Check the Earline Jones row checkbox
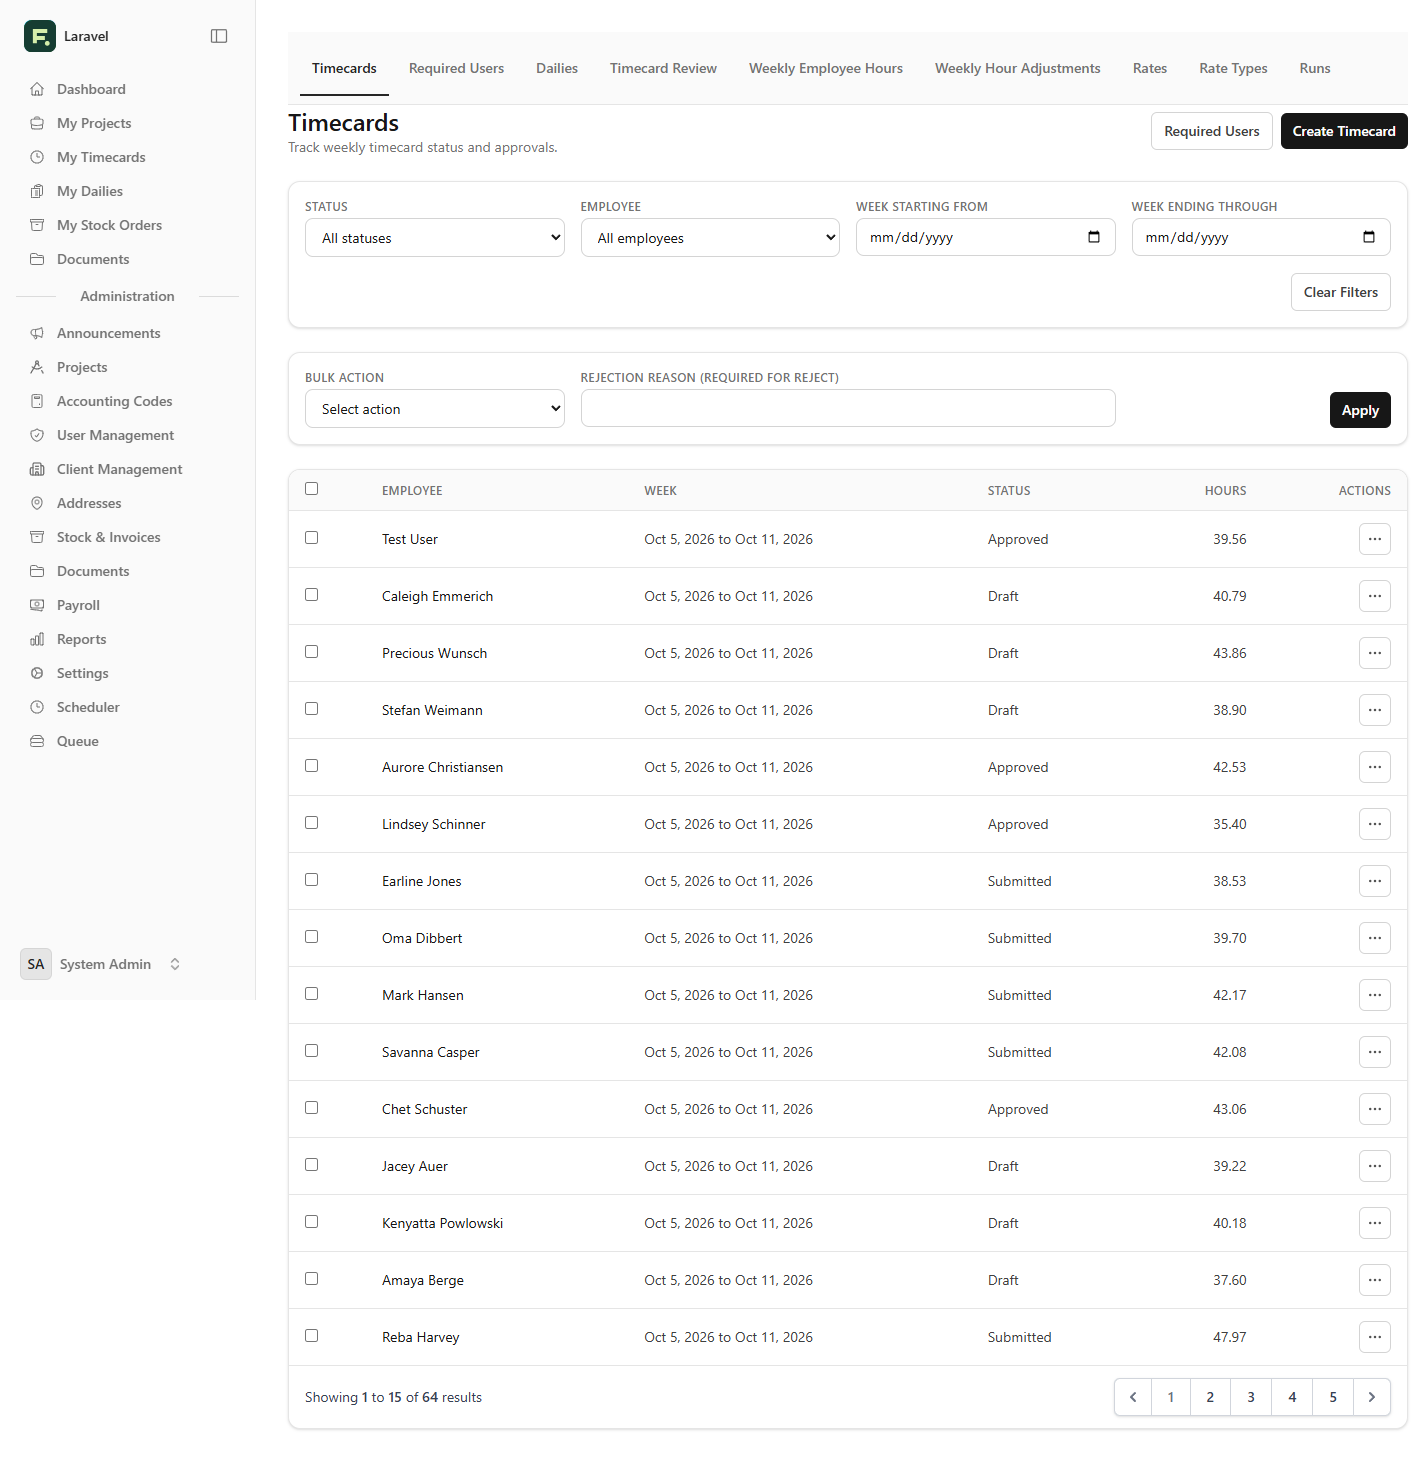Screen dimensions: 1425x1461 (x=312, y=880)
